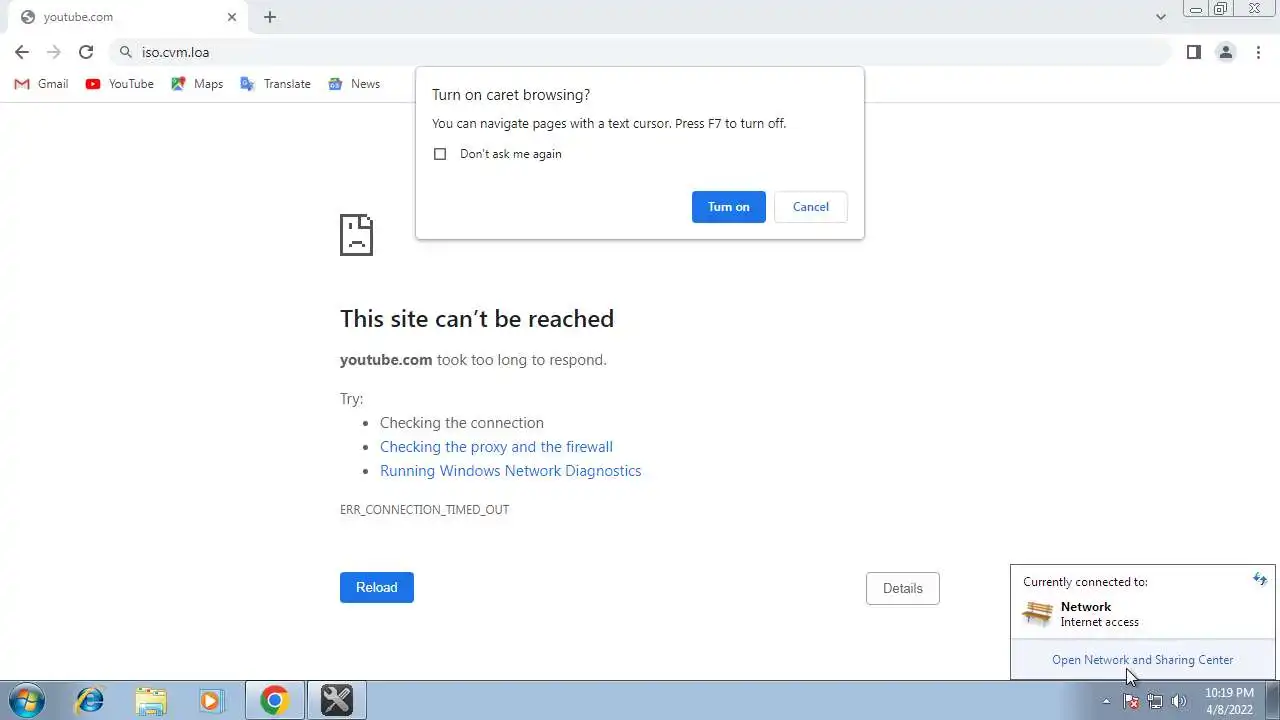1280x720 pixels.
Task: Expand the tab search chevron
Action: click(x=1161, y=17)
